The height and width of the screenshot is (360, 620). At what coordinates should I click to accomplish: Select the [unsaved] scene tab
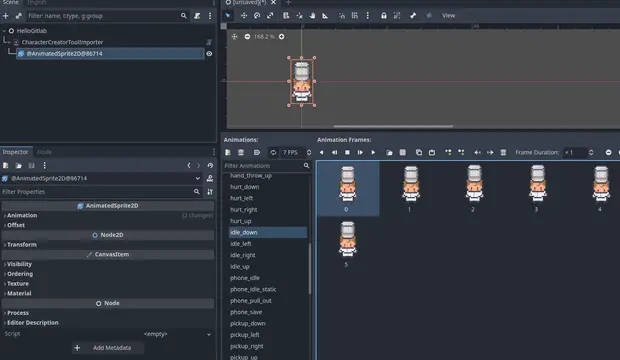pos(249,2)
